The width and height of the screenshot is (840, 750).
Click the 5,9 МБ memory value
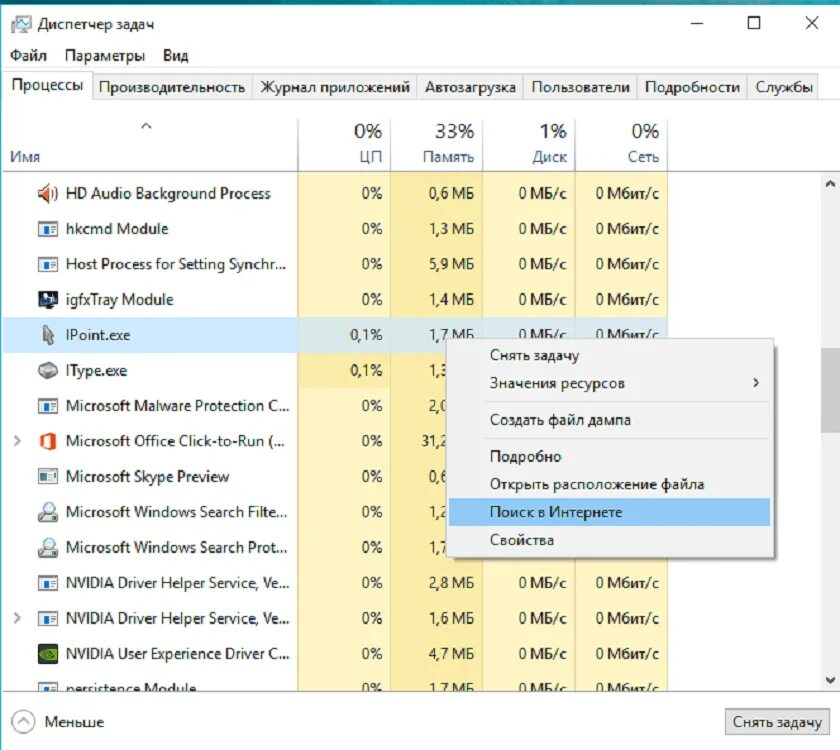coord(451,264)
